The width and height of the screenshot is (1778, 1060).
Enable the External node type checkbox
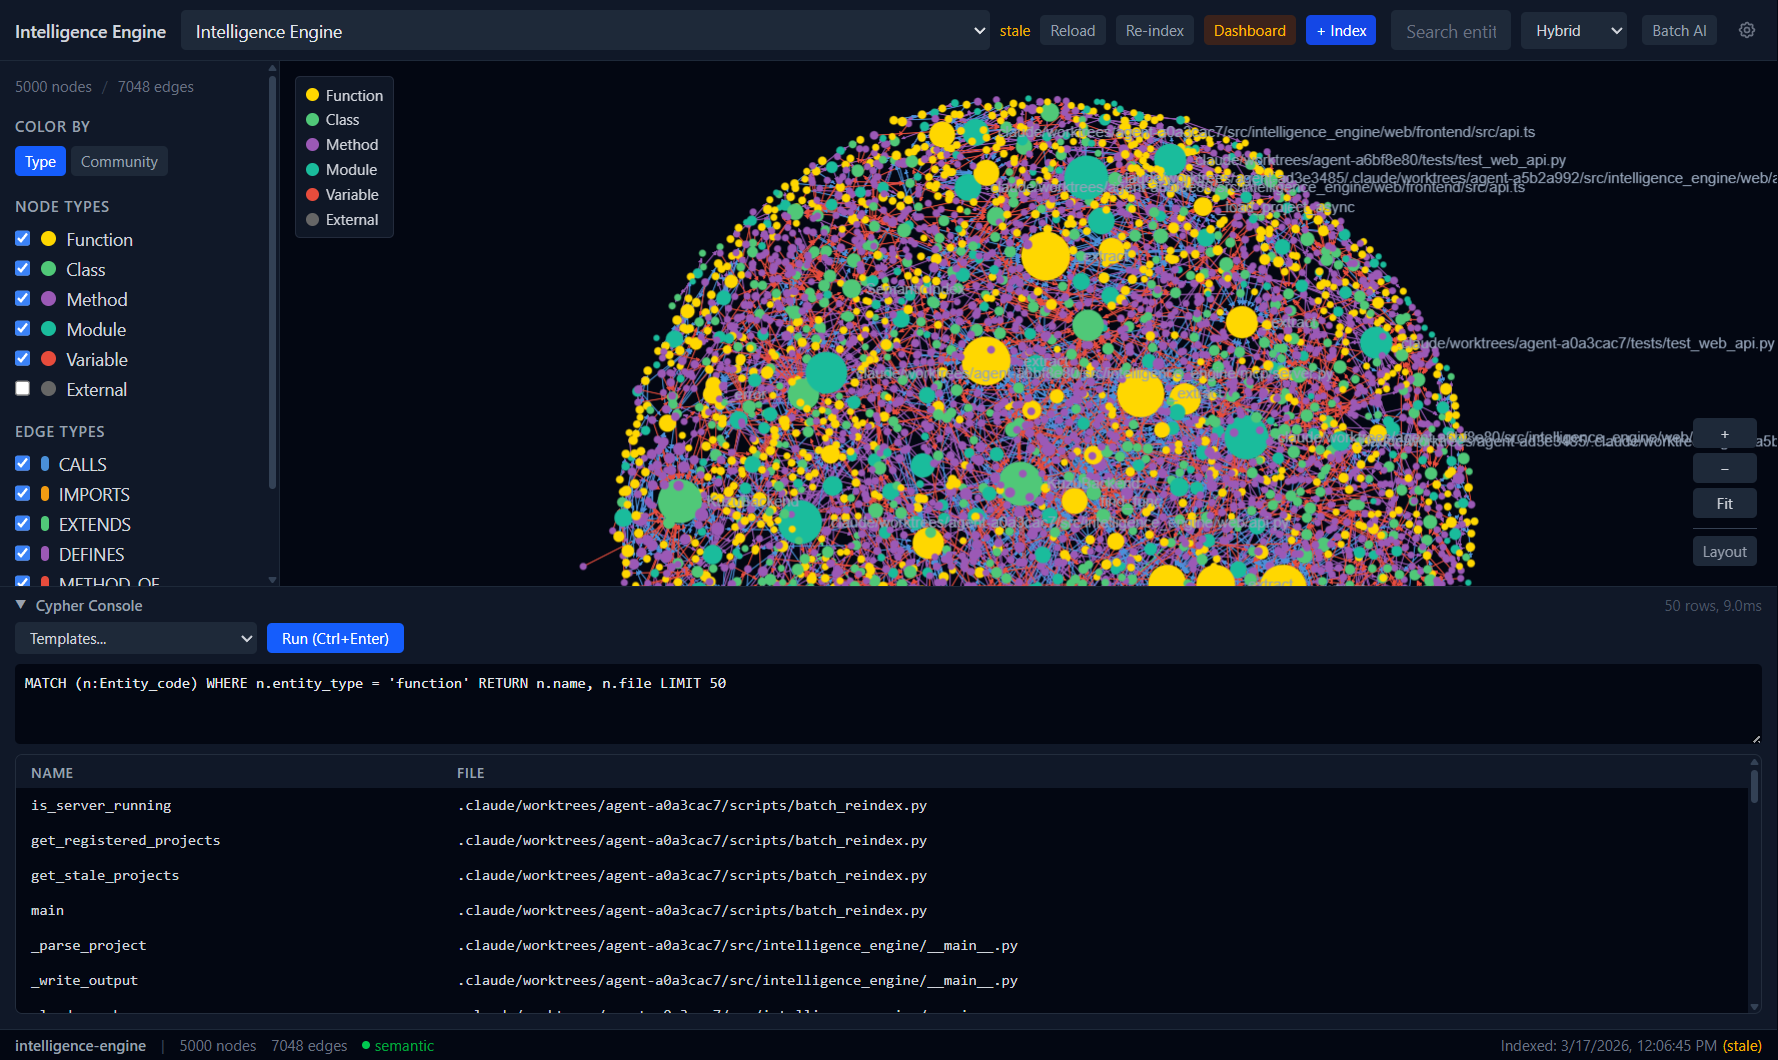23,389
